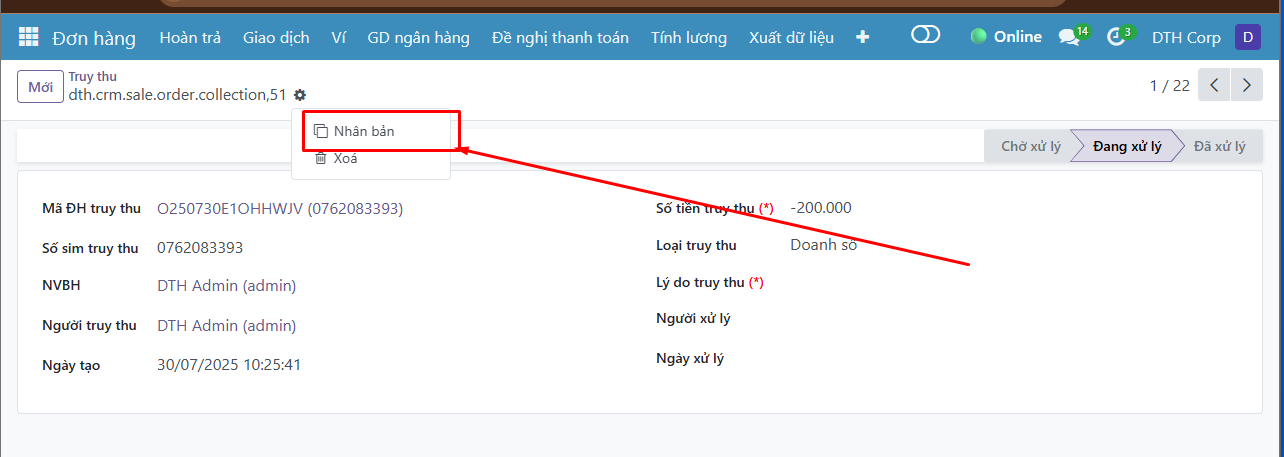Image resolution: width=1284 pixels, height=457 pixels.
Task: Click the purple D user avatar
Action: [x=1247, y=37]
